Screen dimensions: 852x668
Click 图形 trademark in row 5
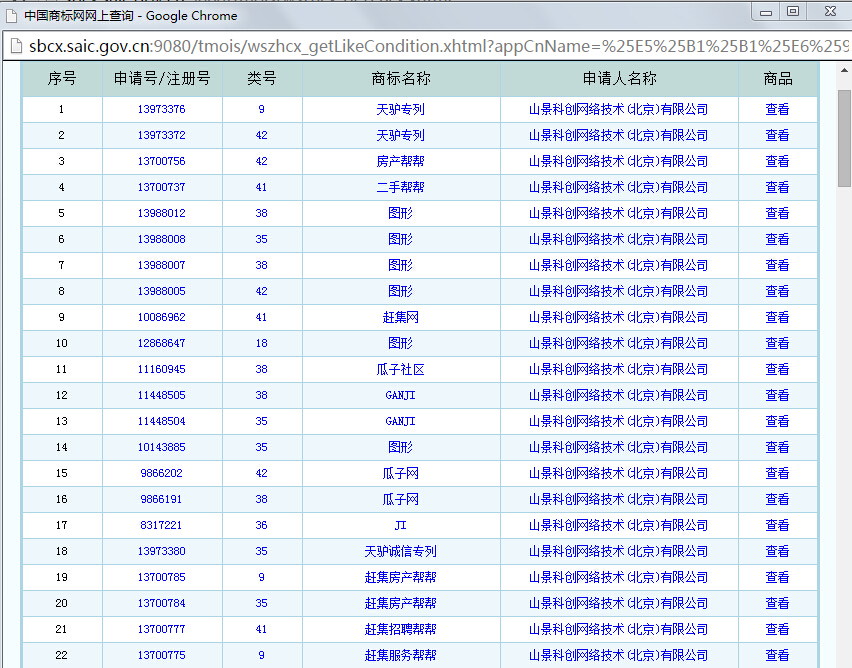400,214
